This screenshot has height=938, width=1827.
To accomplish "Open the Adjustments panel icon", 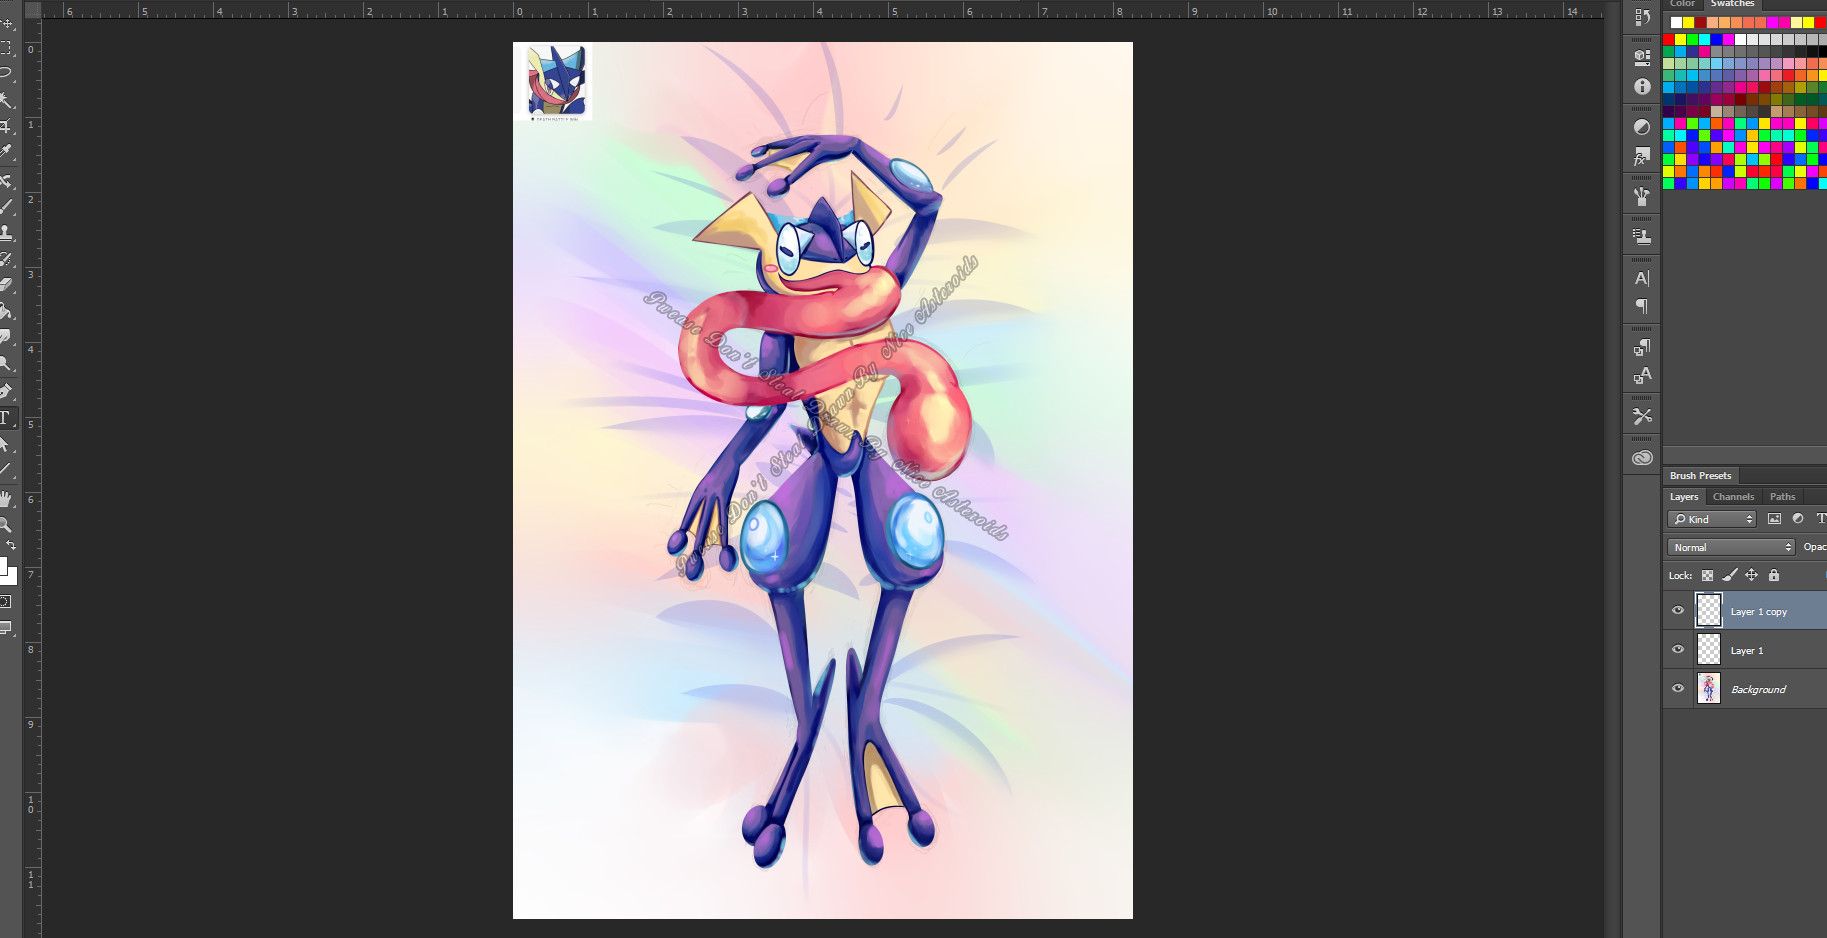I will click(x=1642, y=127).
